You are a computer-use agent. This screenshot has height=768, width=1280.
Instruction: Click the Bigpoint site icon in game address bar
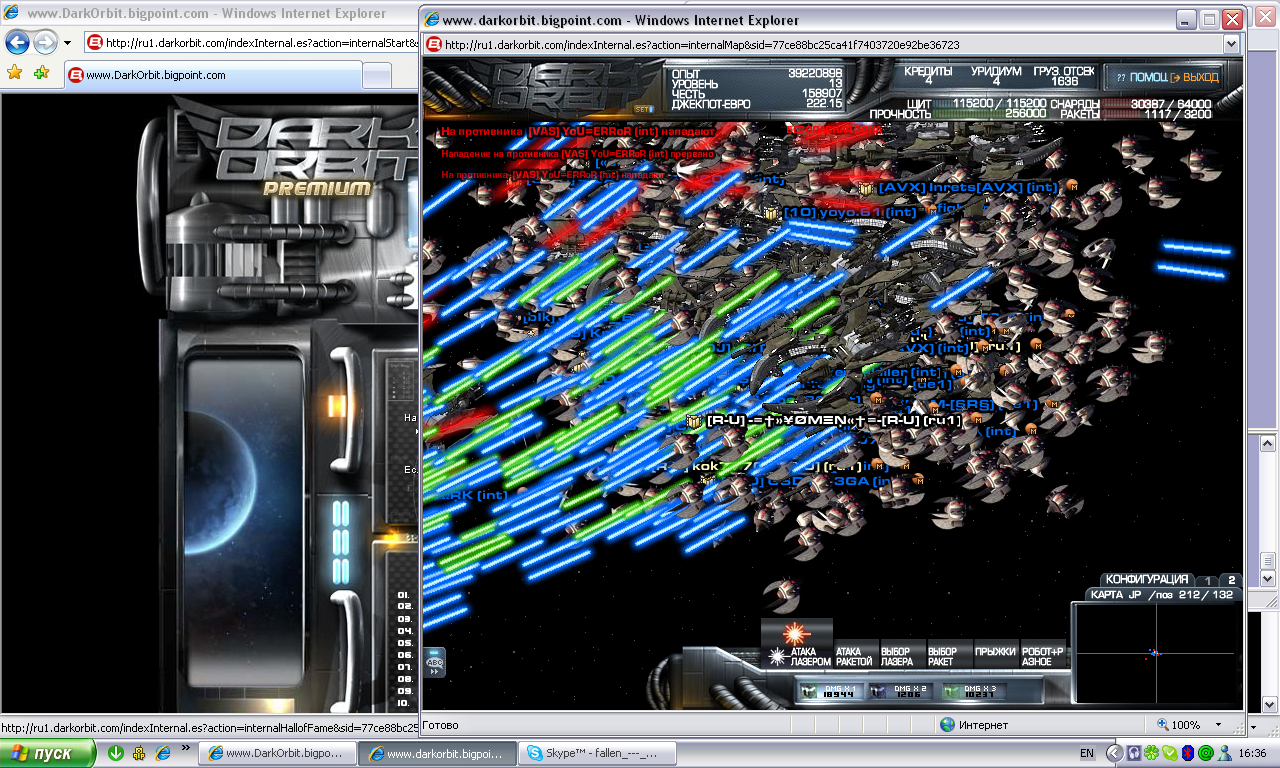pos(434,45)
